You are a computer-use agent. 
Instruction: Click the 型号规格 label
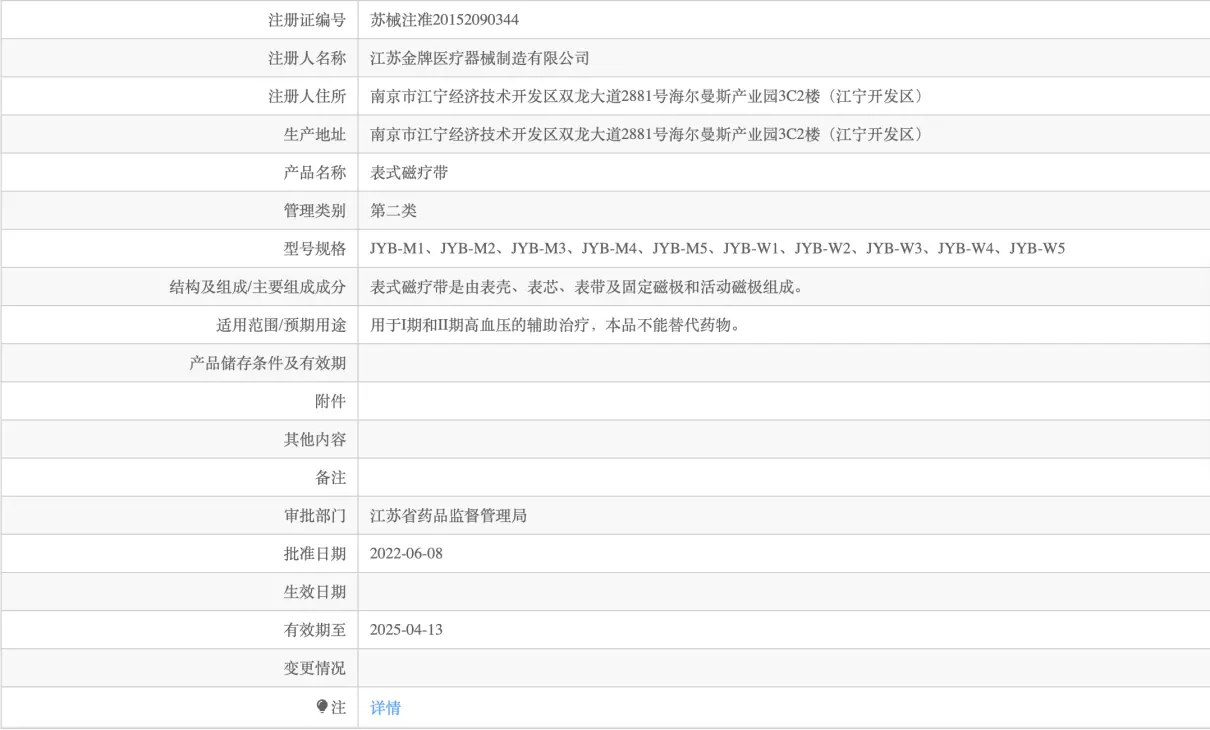315,248
